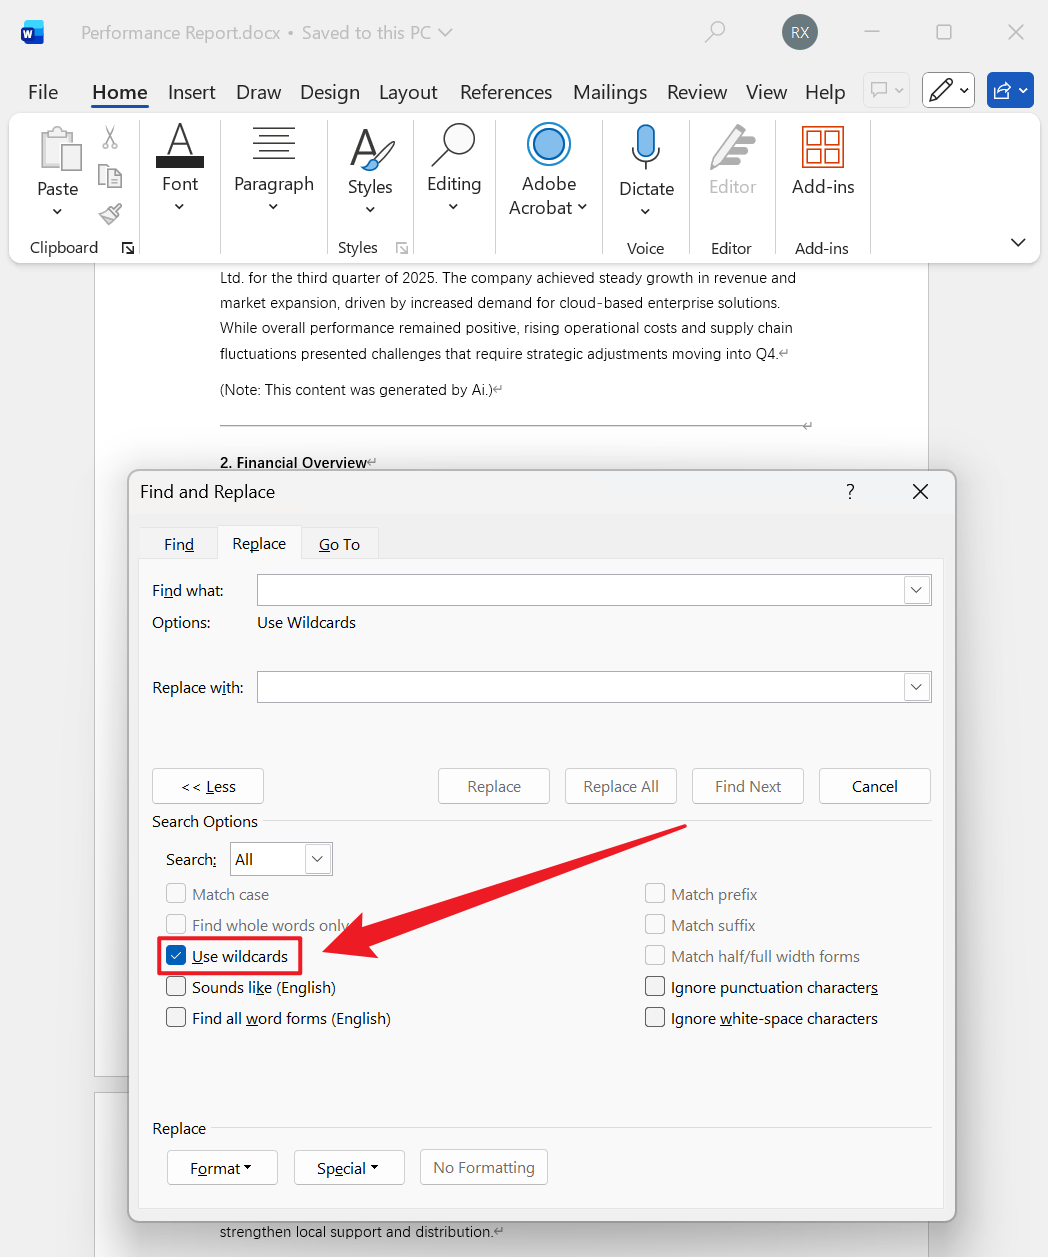Open the File menu
Viewport: 1048px width, 1257px height.
(43, 92)
